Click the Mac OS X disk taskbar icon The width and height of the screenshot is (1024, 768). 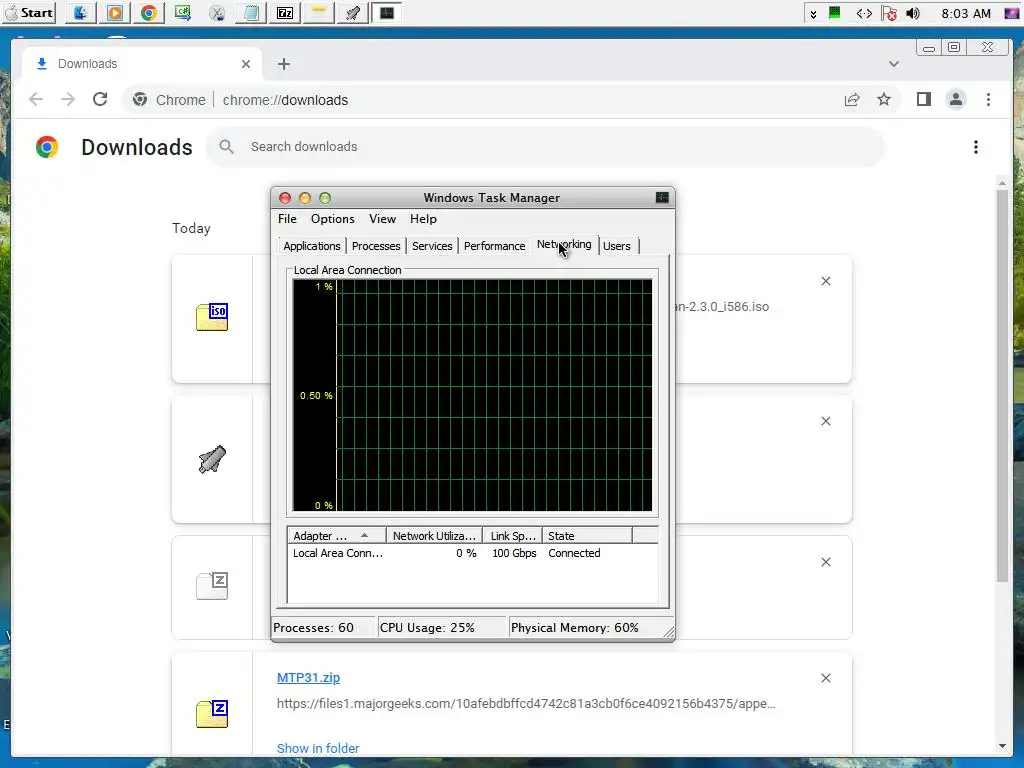point(217,13)
